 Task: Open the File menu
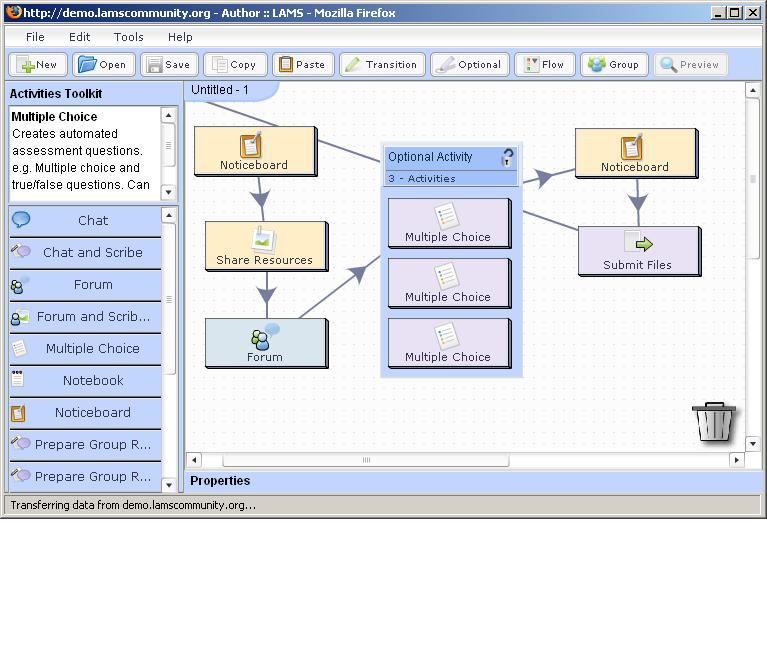tap(35, 37)
